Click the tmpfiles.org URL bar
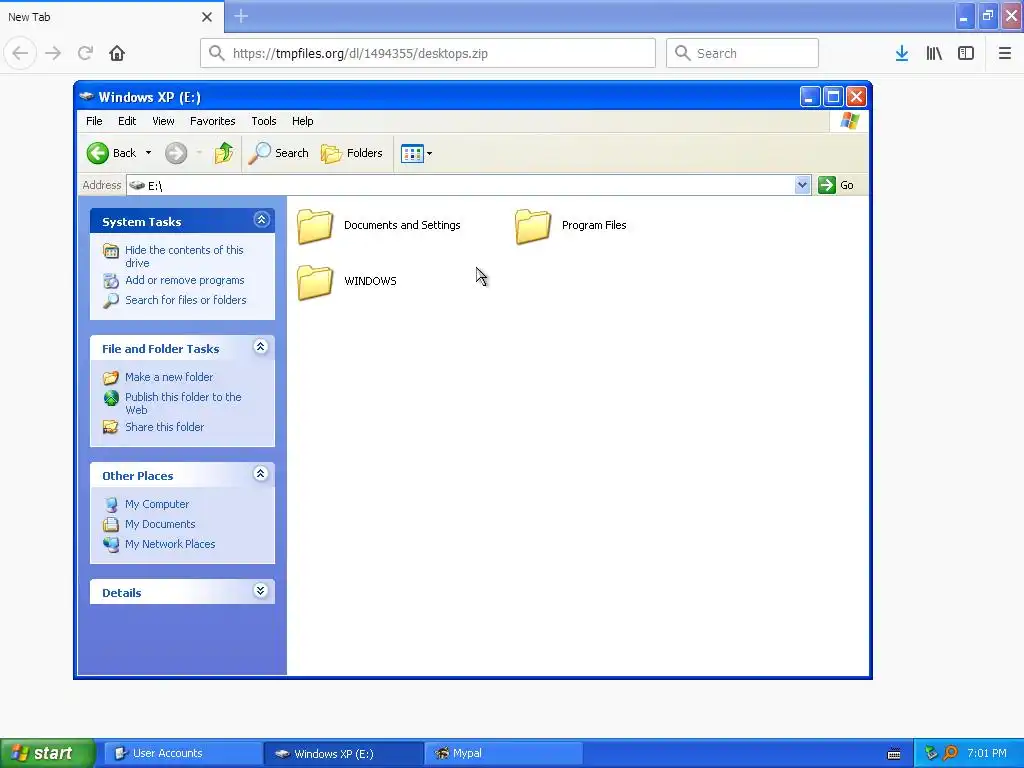Screen dimensions: 1024x768 (428, 53)
